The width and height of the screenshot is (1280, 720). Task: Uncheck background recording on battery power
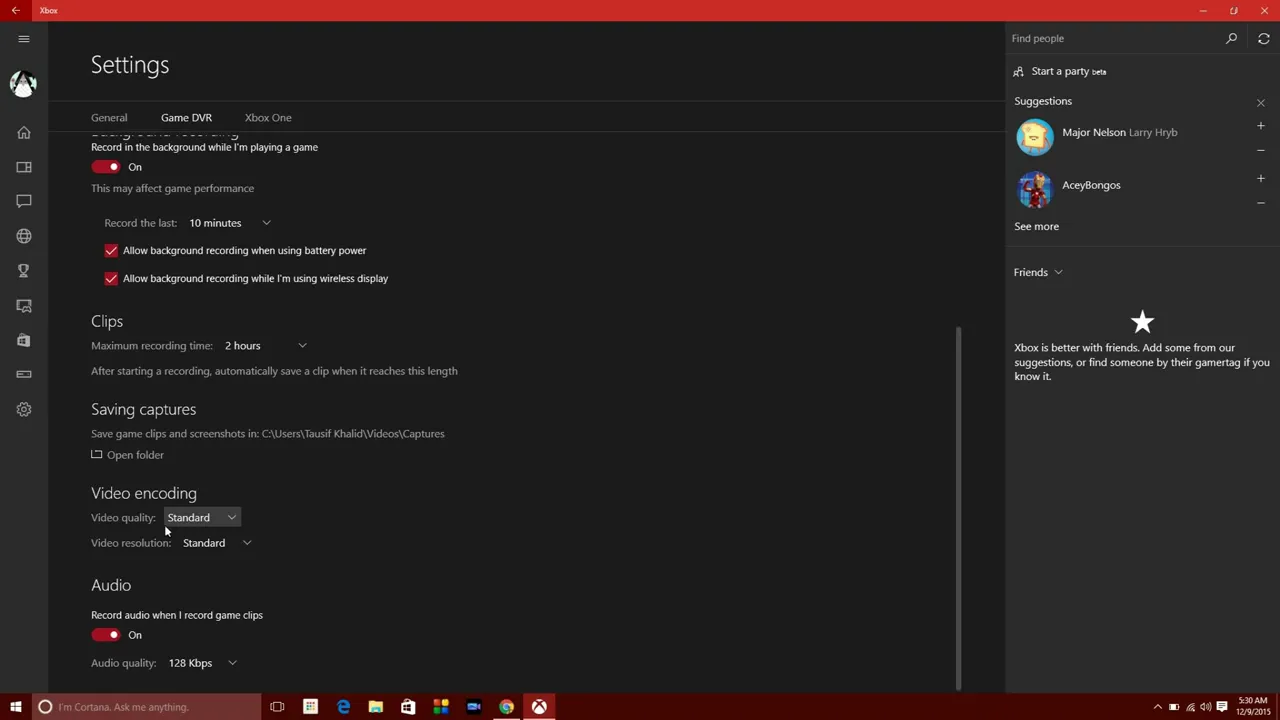[111, 250]
